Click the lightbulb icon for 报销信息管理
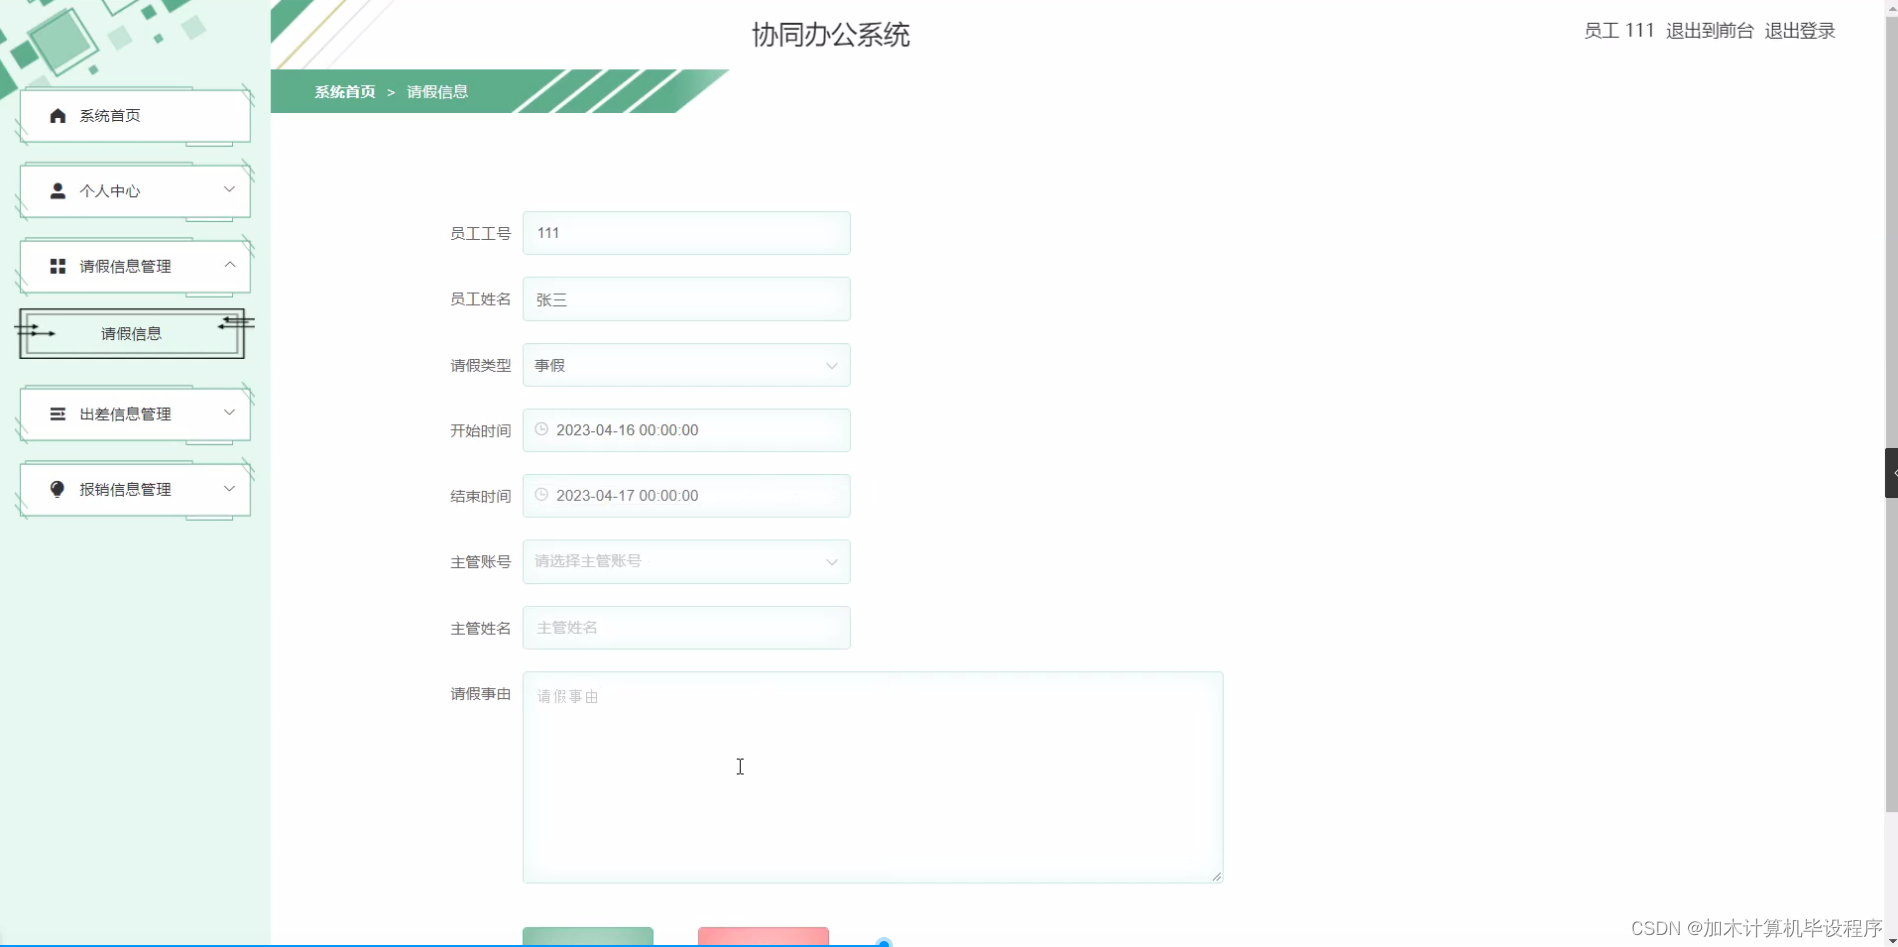The width and height of the screenshot is (1898, 947). (x=57, y=489)
